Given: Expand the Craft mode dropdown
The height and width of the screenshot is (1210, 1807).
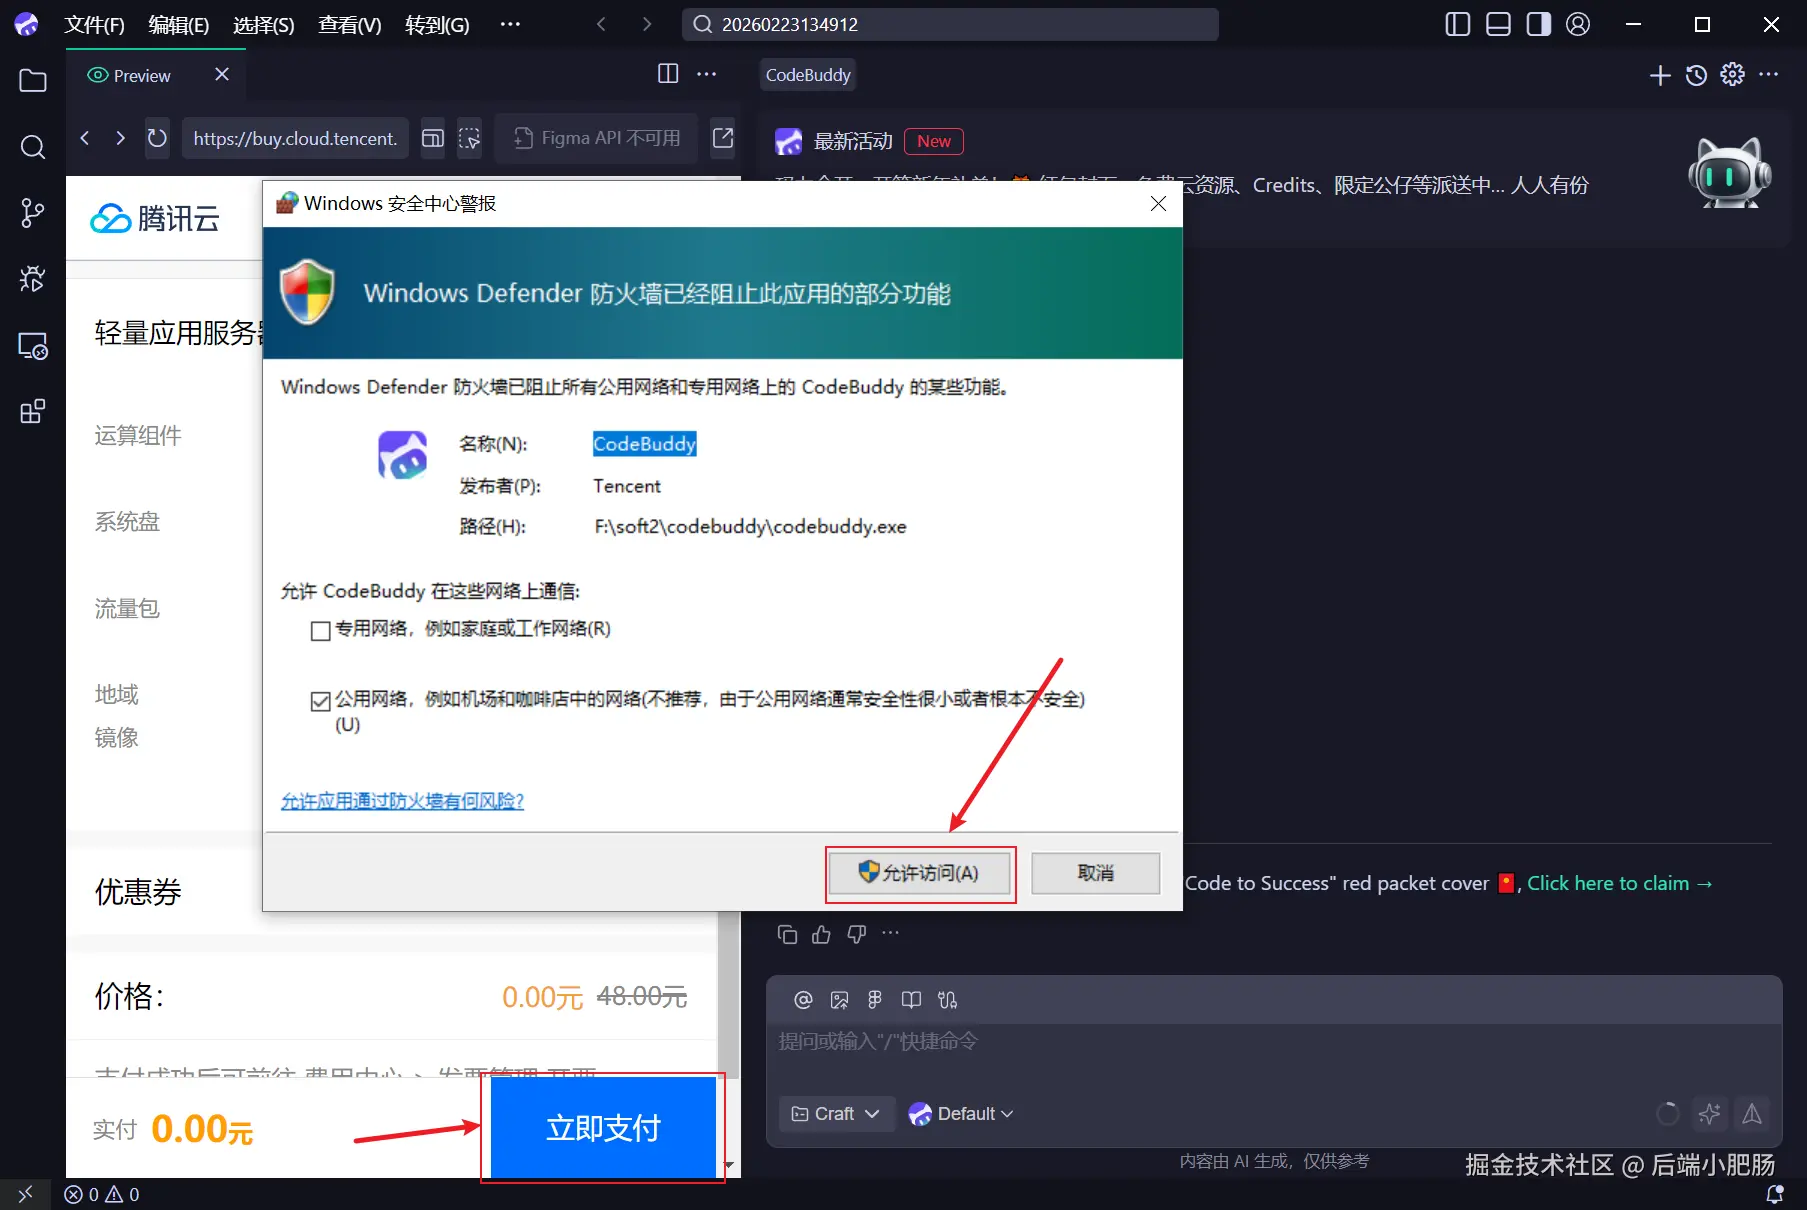Looking at the screenshot, I should (835, 1114).
